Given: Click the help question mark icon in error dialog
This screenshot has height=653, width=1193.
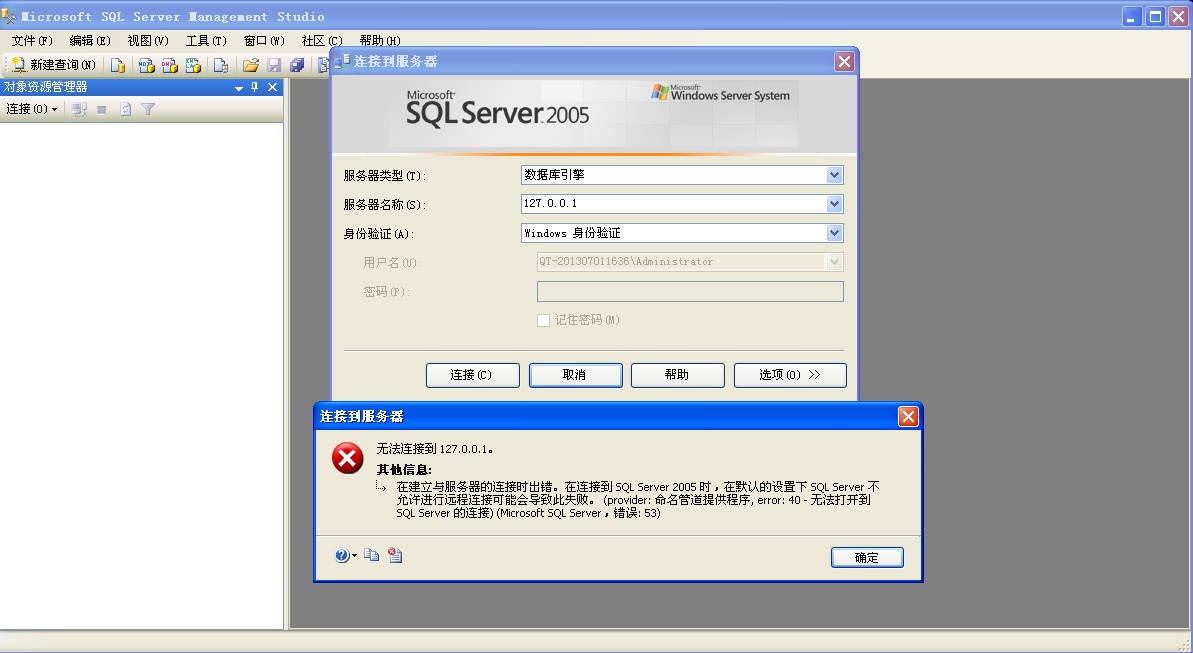Looking at the screenshot, I should click(342, 556).
